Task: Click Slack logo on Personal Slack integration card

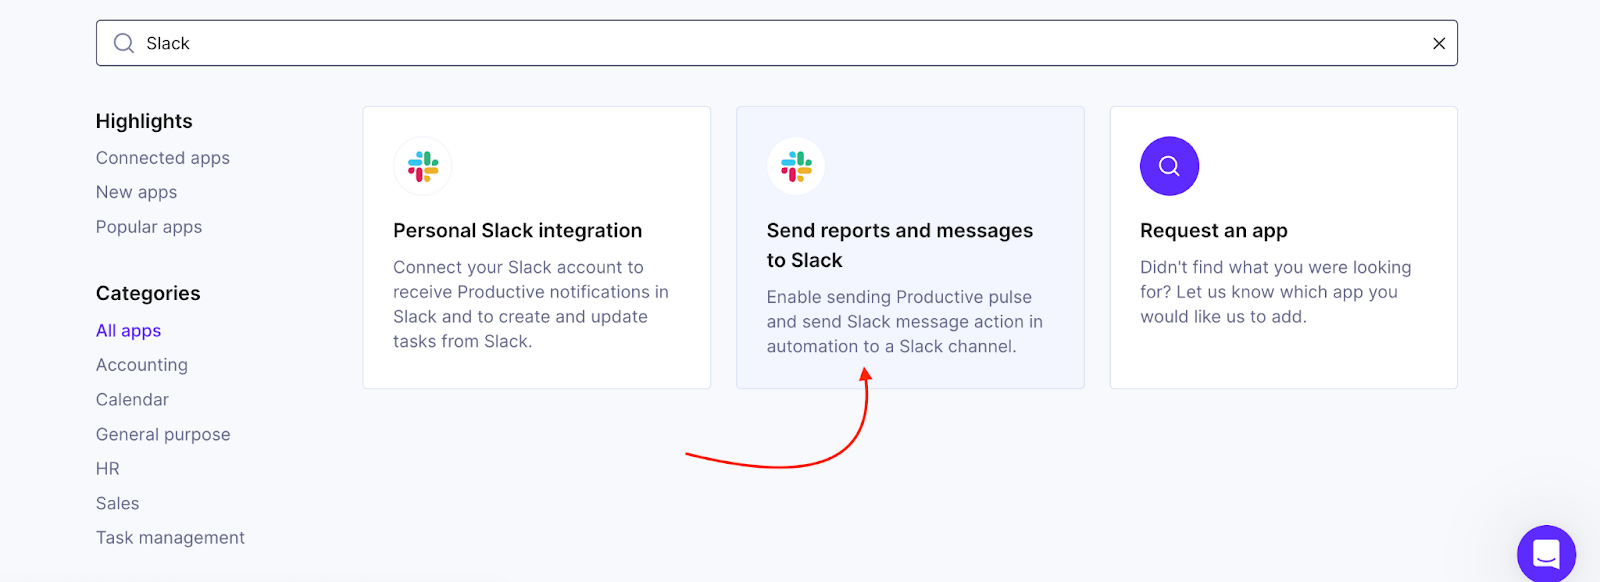Action: [x=423, y=166]
